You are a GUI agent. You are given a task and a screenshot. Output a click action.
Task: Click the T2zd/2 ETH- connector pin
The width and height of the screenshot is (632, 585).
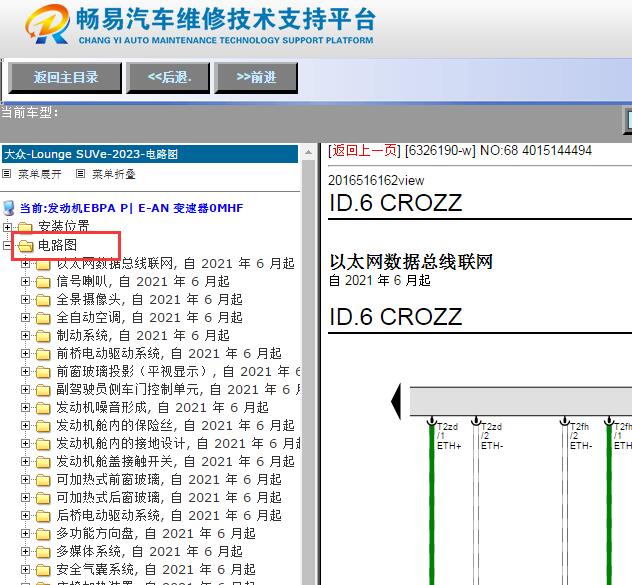(476, 422)
